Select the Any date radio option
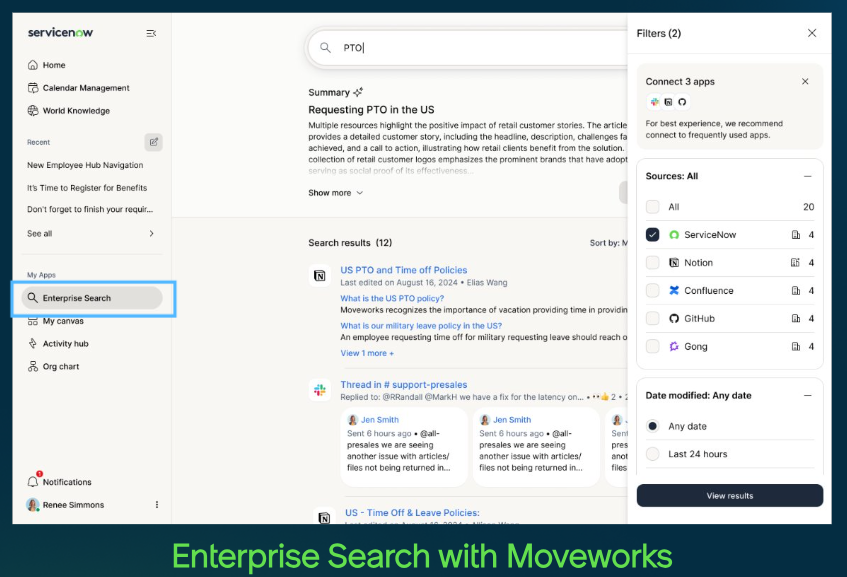Screen dimensions: 847x577 653,426
